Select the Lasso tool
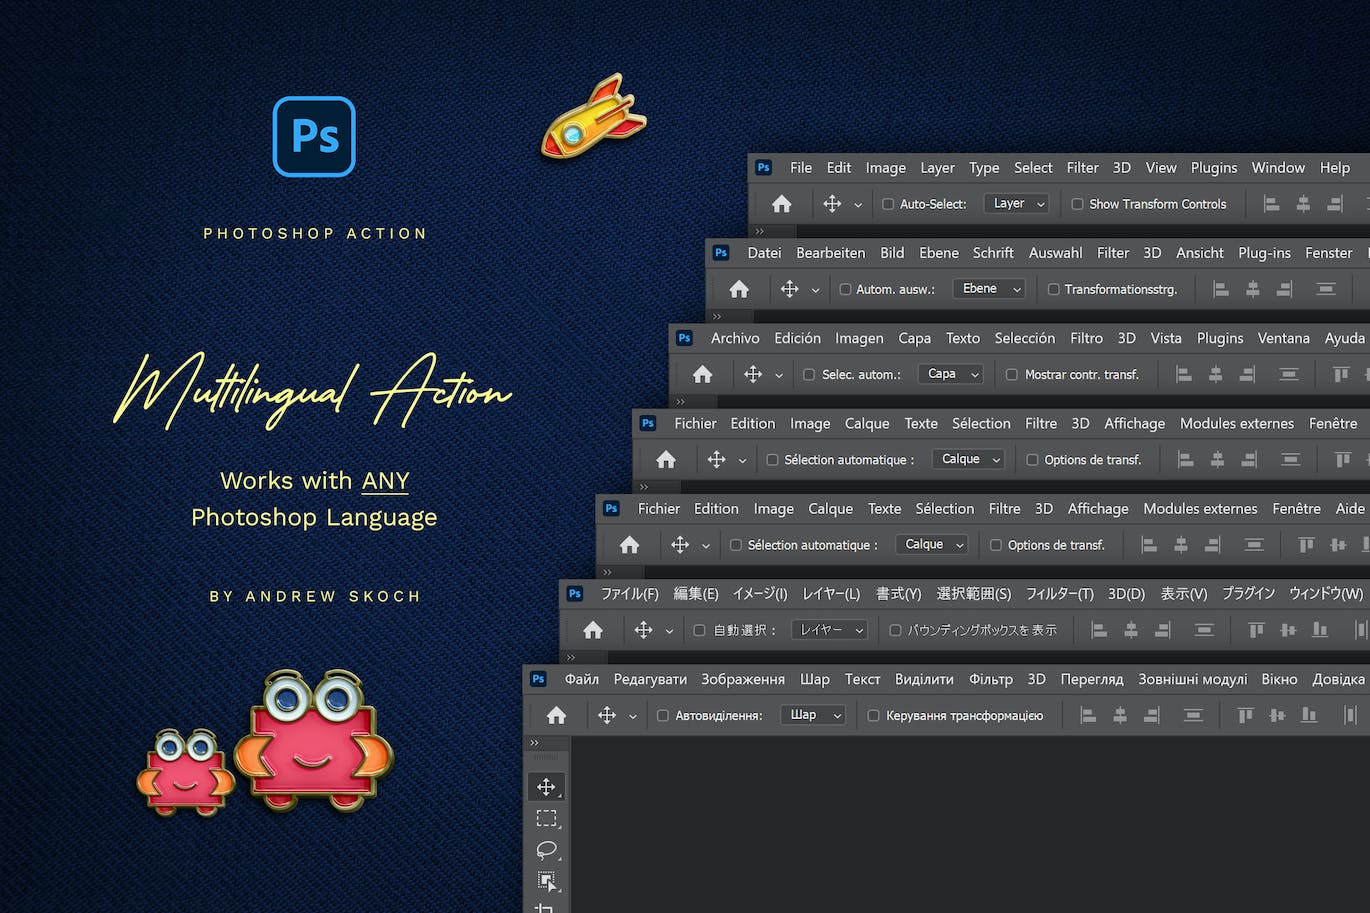This screenshot has height=913, width=1370. pyautogui.click(x=546, y=850)
